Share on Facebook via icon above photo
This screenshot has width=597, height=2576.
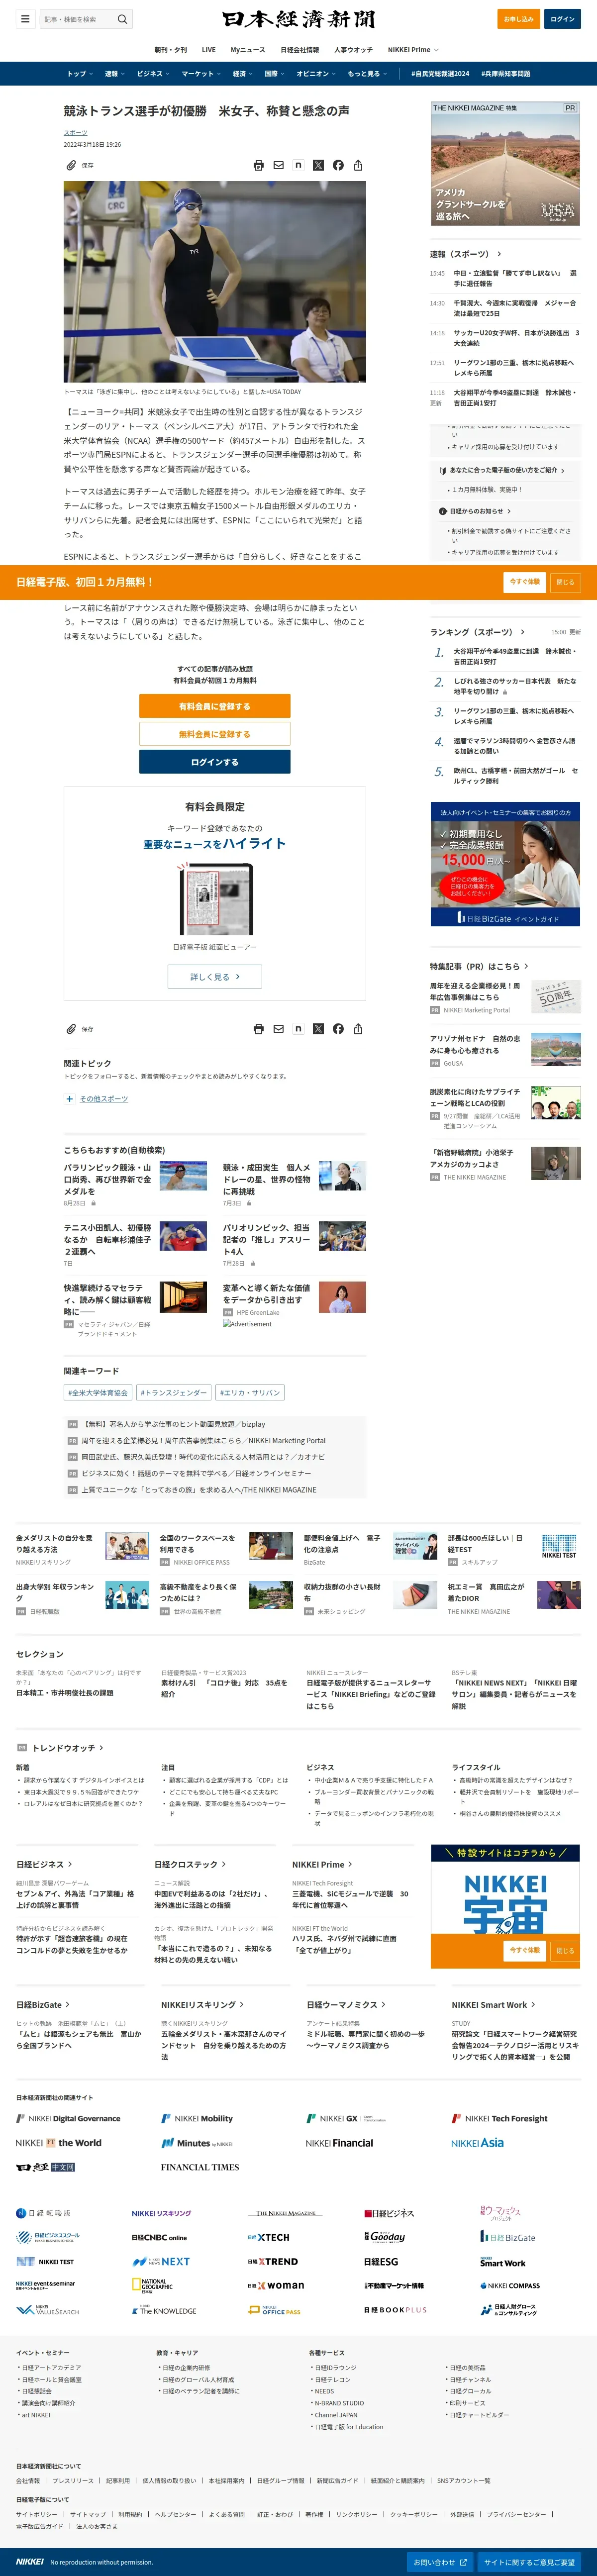338,165
